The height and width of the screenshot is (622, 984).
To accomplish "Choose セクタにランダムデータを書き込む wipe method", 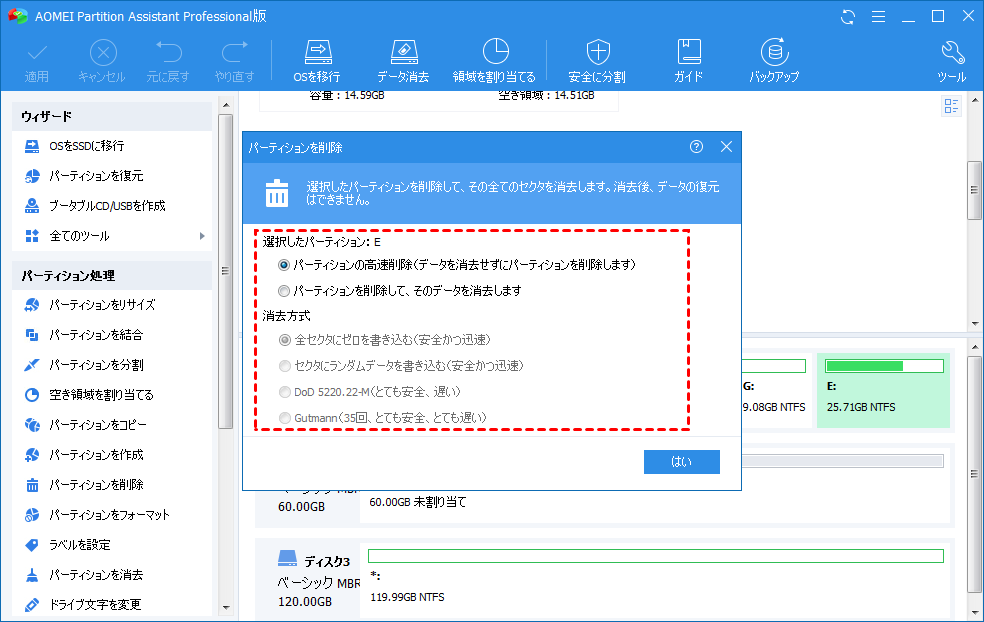I will pyautogui.click(x=285, y=366).
